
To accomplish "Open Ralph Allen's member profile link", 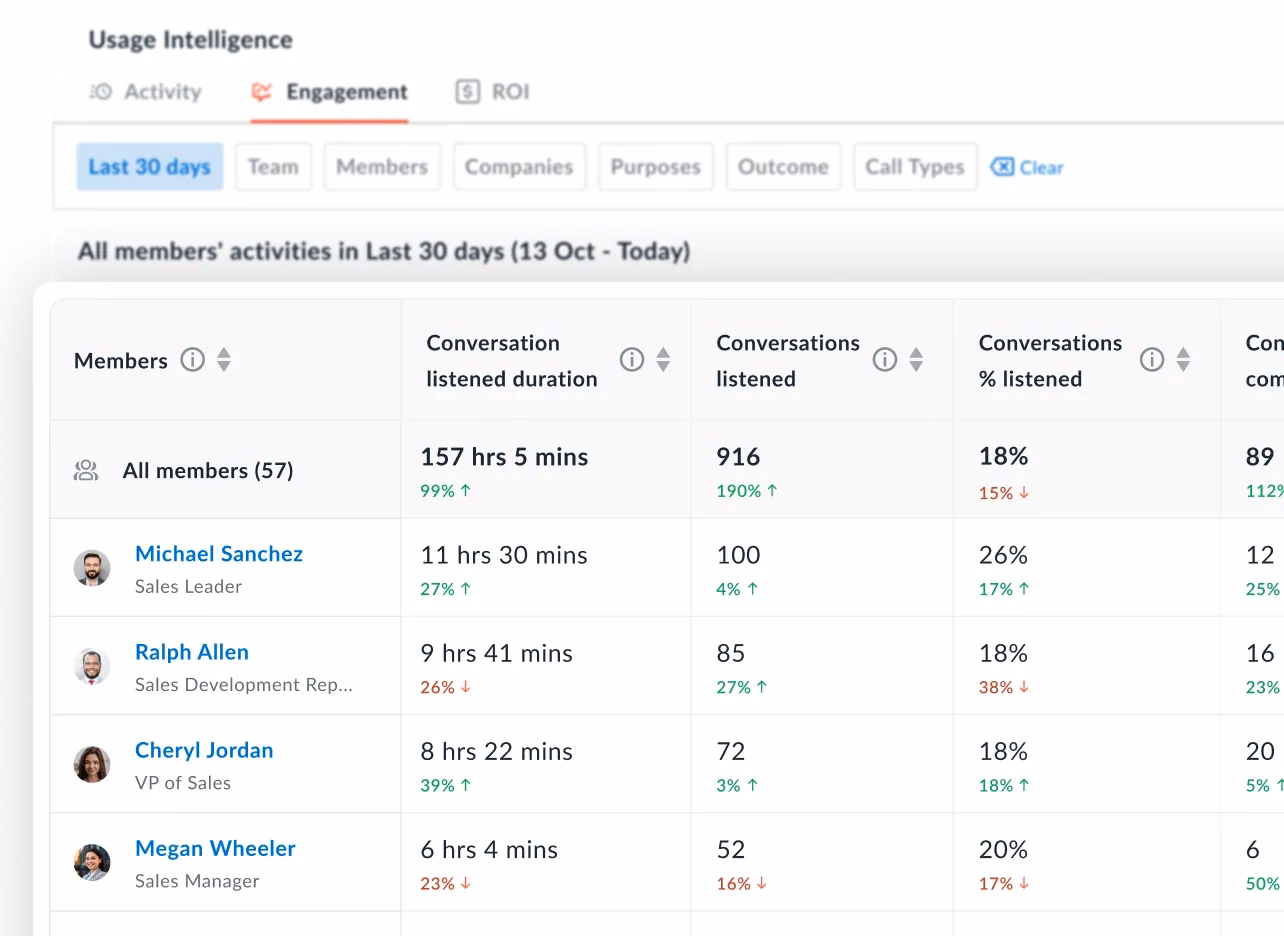I will coord(192,652).
